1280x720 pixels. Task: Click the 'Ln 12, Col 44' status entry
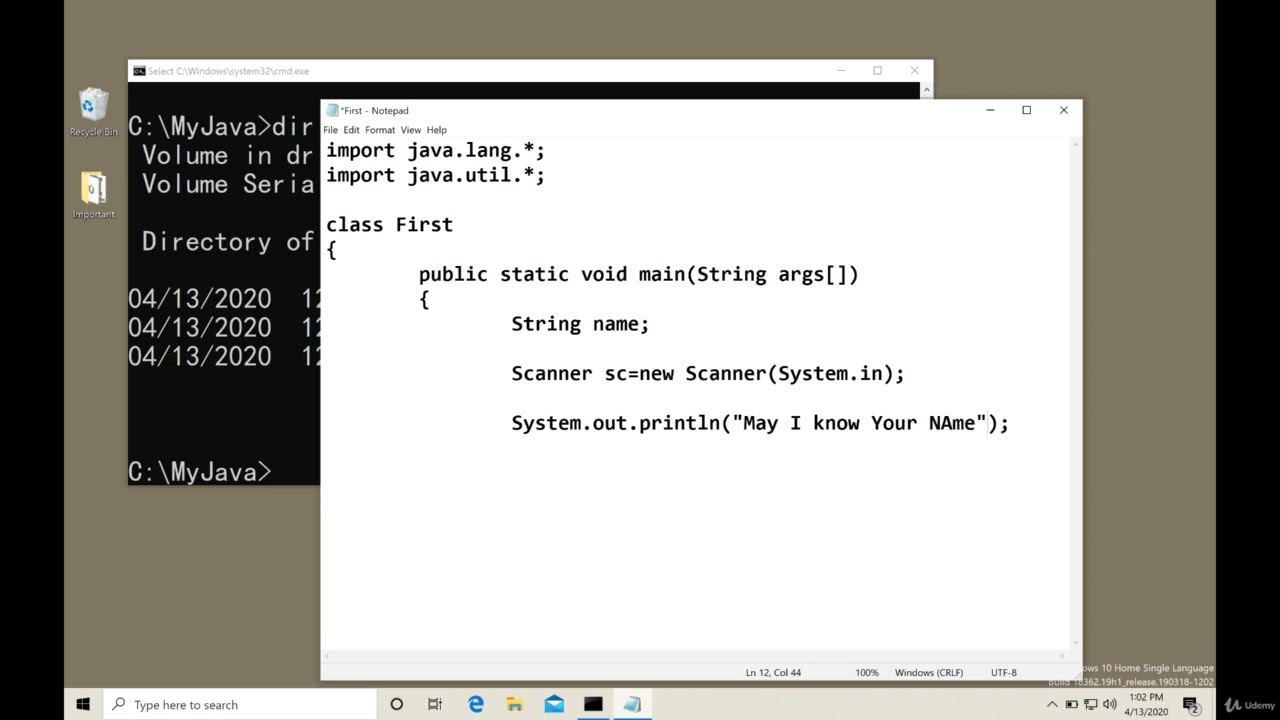pos(773,673)
